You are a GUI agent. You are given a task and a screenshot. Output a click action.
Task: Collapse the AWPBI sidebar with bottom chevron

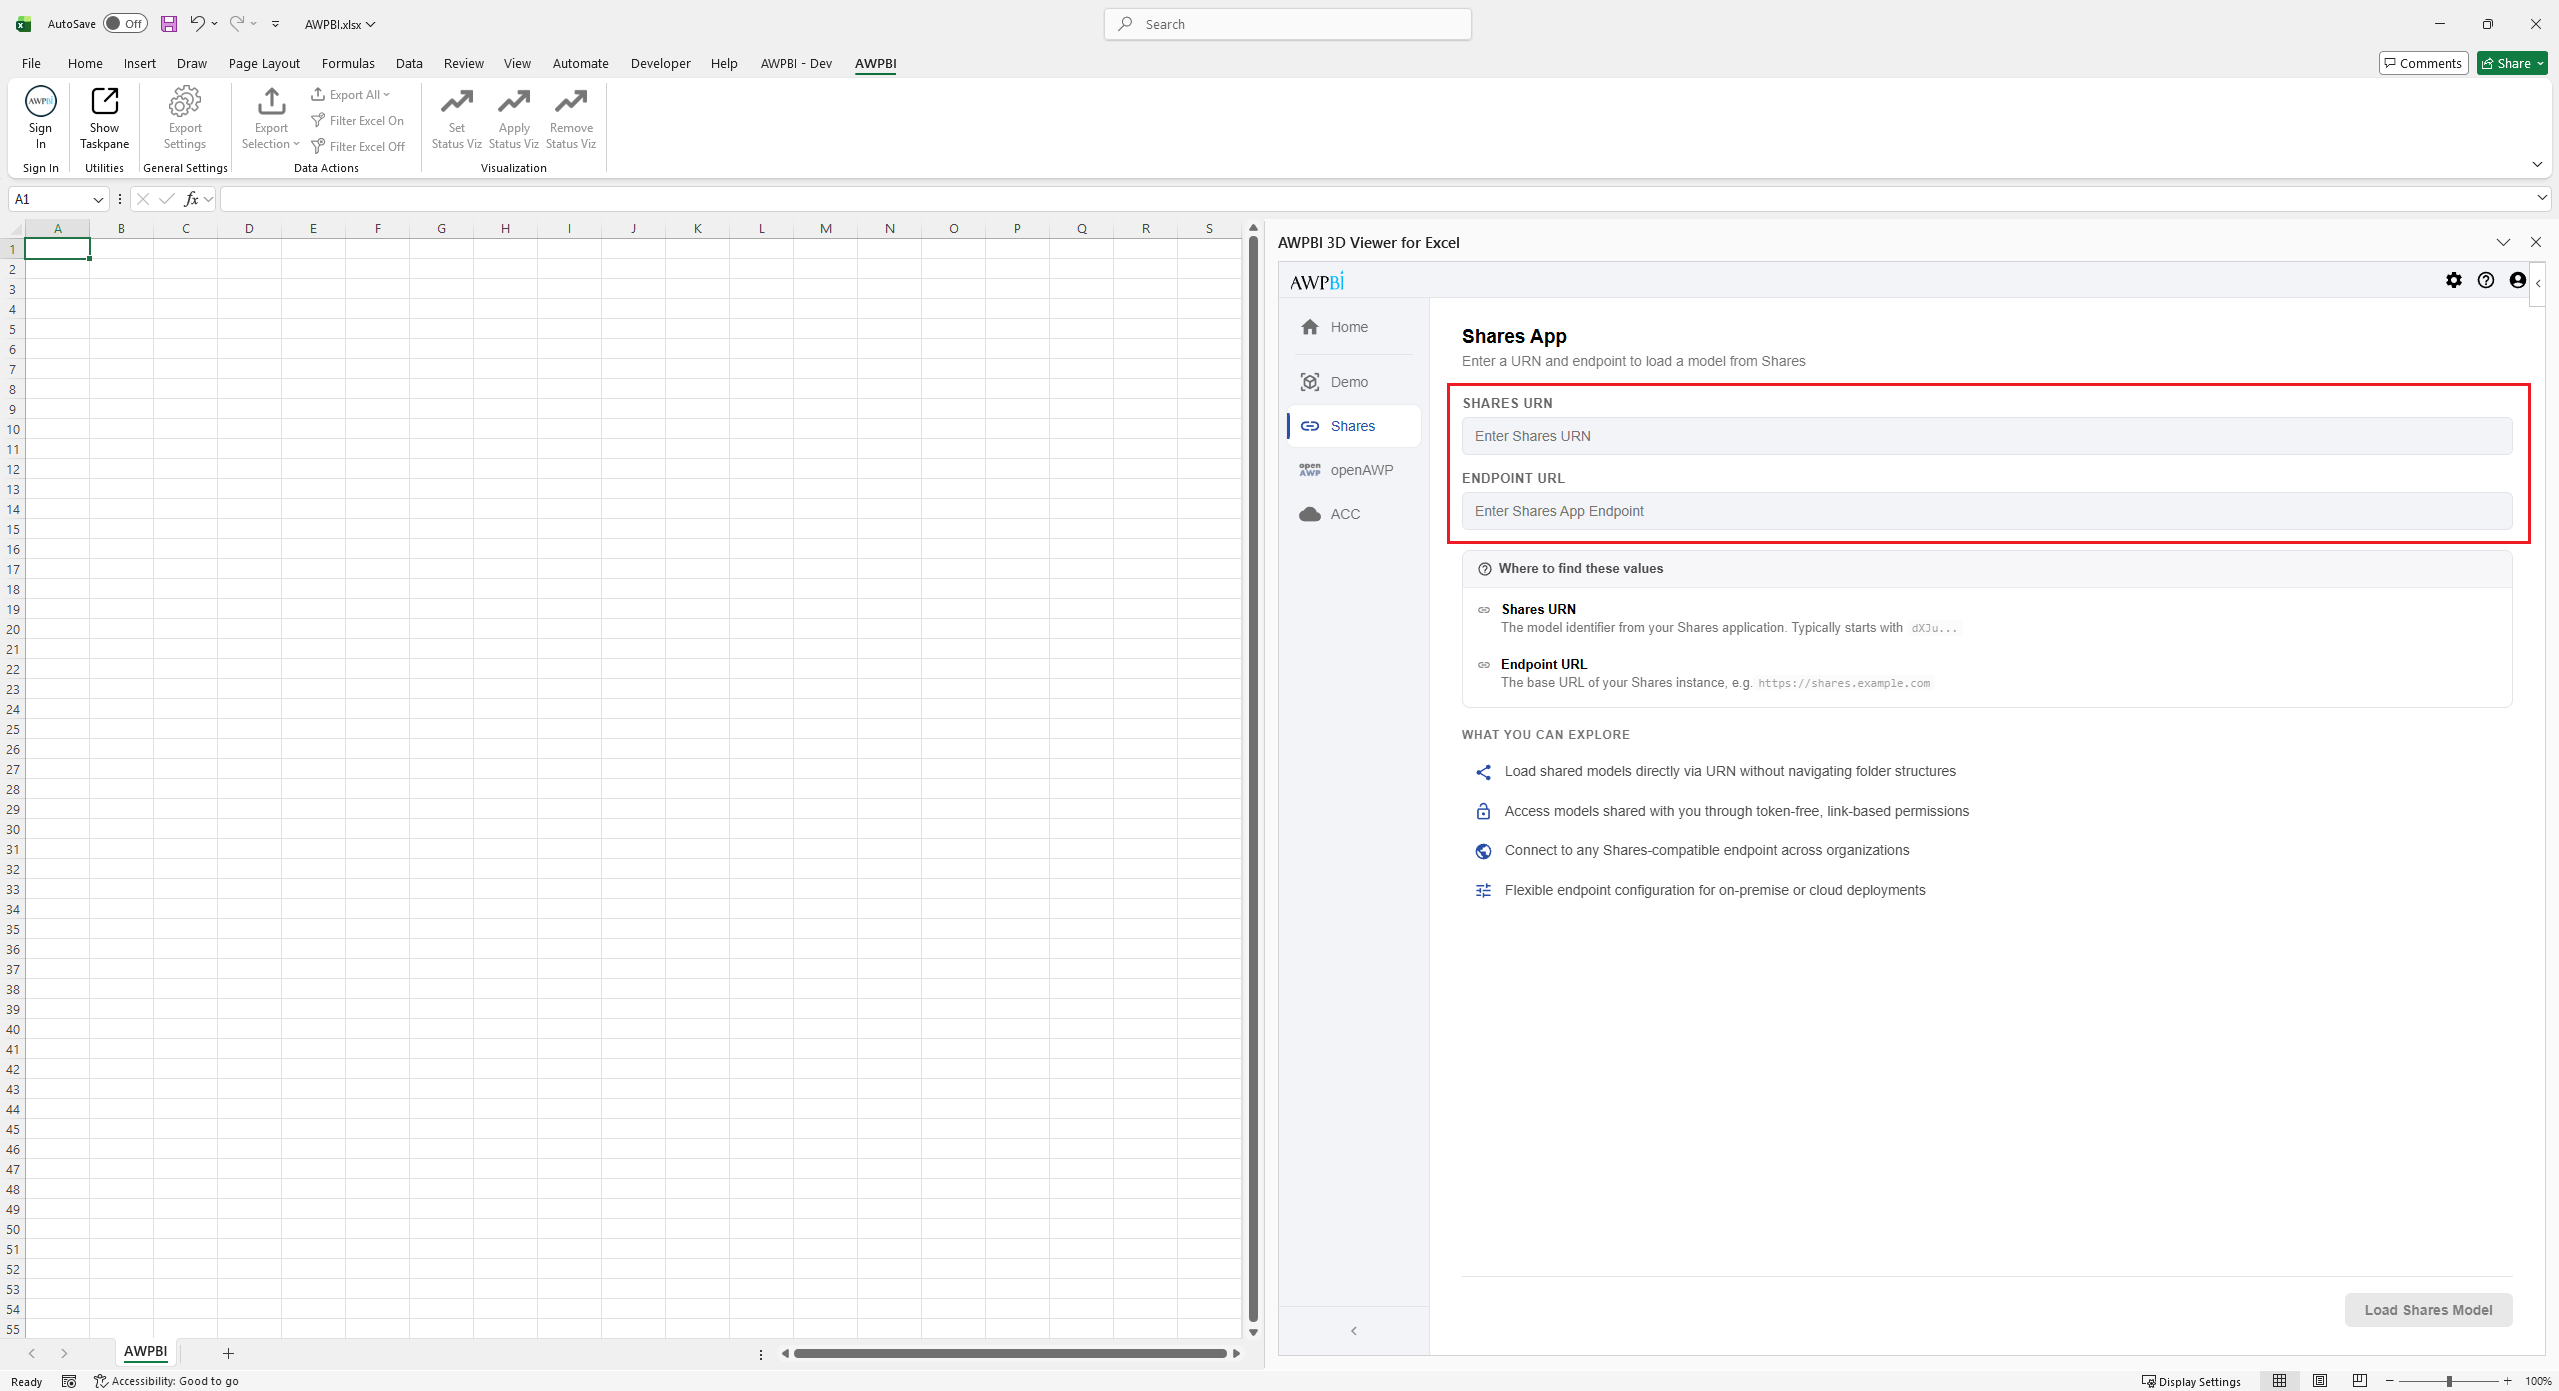[1354, 1330]
